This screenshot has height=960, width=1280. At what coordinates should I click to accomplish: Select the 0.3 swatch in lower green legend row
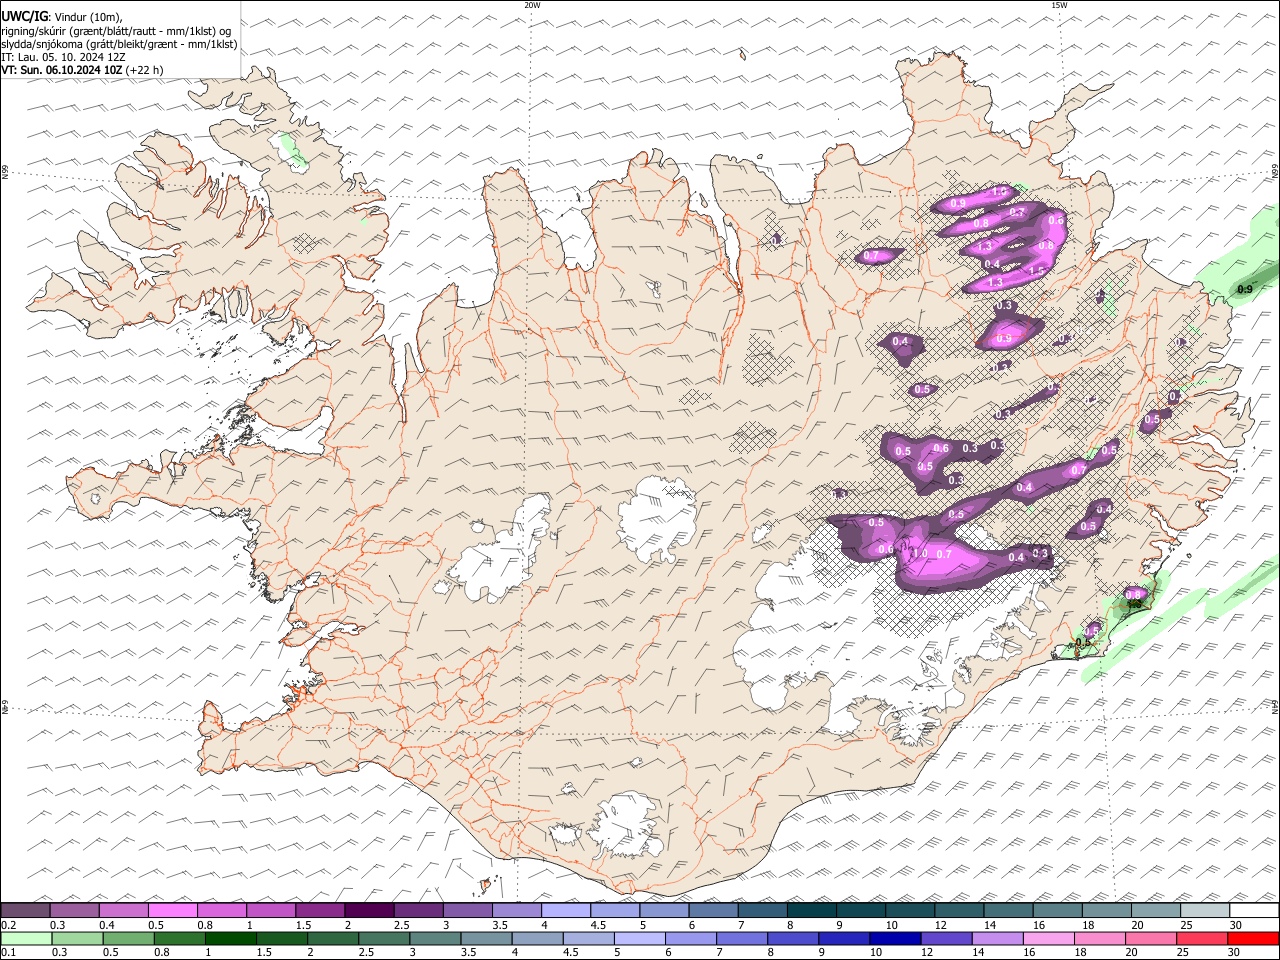[x=77, y=938]
